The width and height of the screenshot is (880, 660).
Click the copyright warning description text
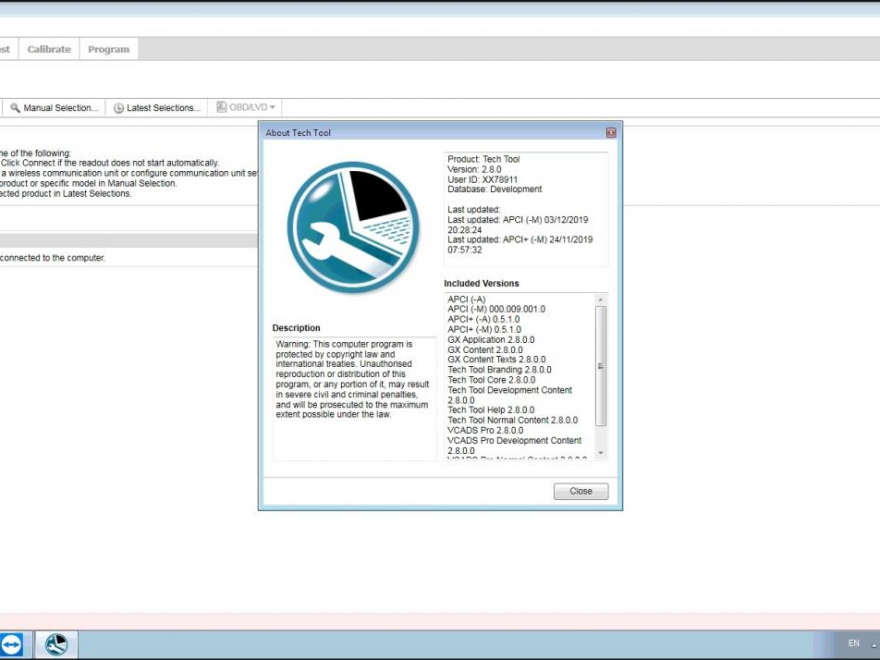352,379
